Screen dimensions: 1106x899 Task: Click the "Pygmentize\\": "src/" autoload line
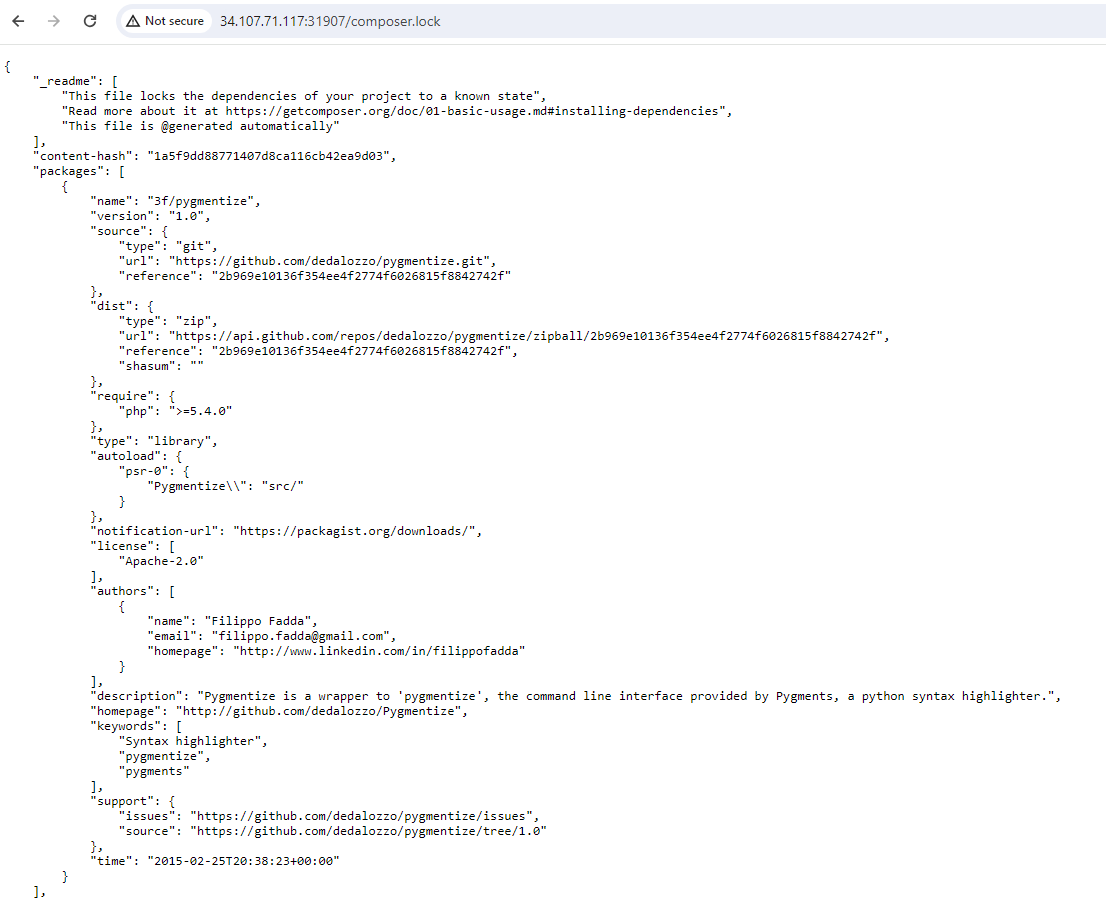[x=225, y=486]
